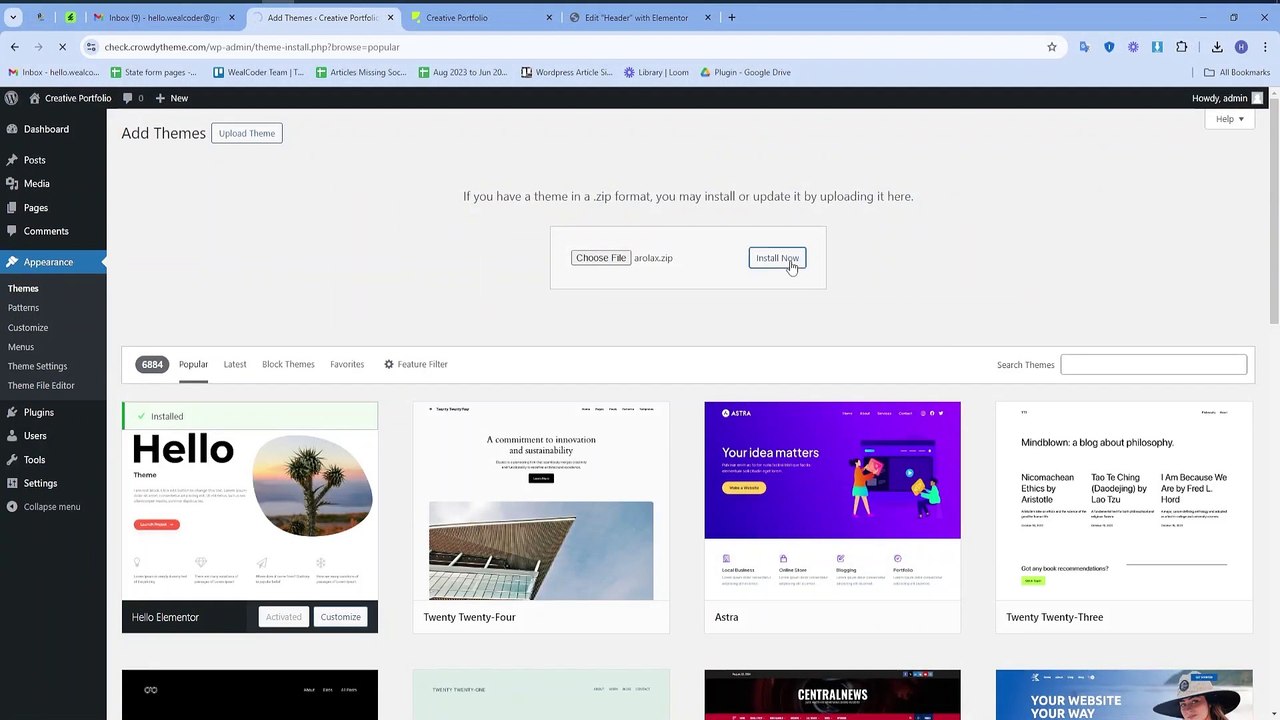Screen dimensions: 1280x720
Task: Open the browser downloads icon
Action: click(x=1217, y=47)
